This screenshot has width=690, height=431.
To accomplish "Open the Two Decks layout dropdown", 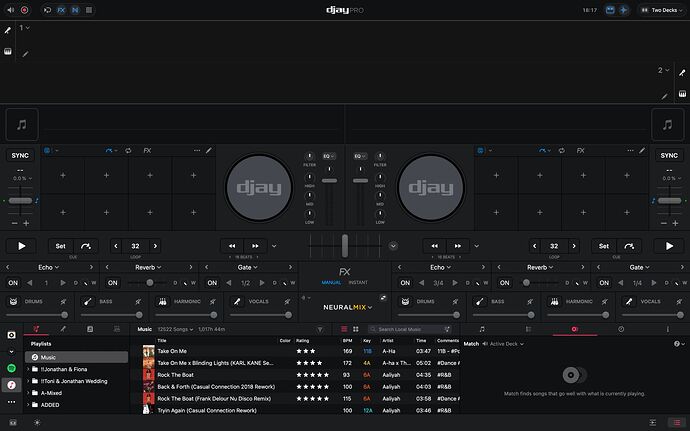I will point(662,10).
